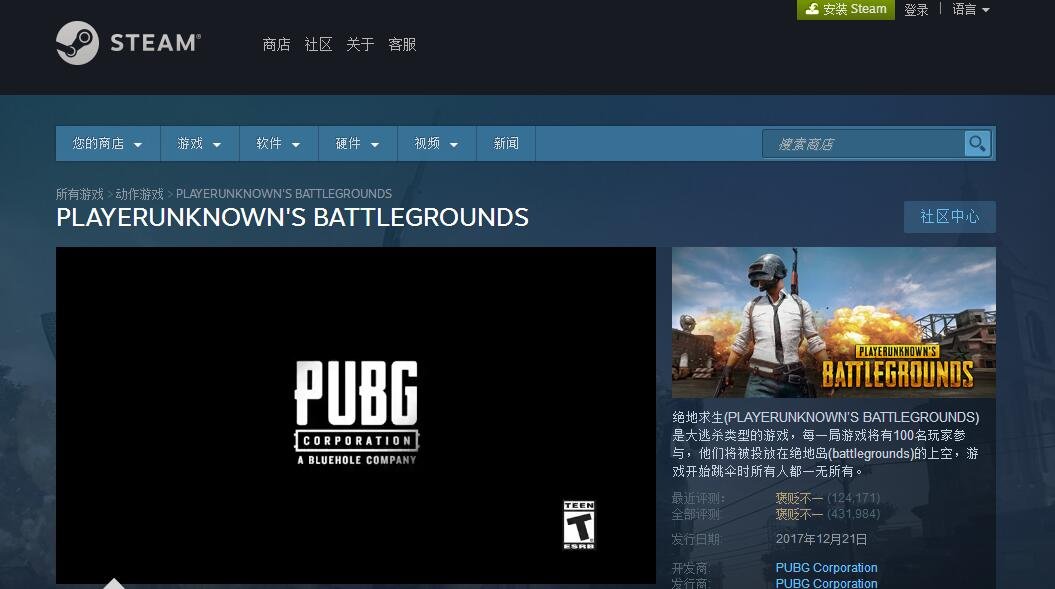1055x589 pixels.
Task: Select the 新闻 navigation item
Action: (506, 143)
